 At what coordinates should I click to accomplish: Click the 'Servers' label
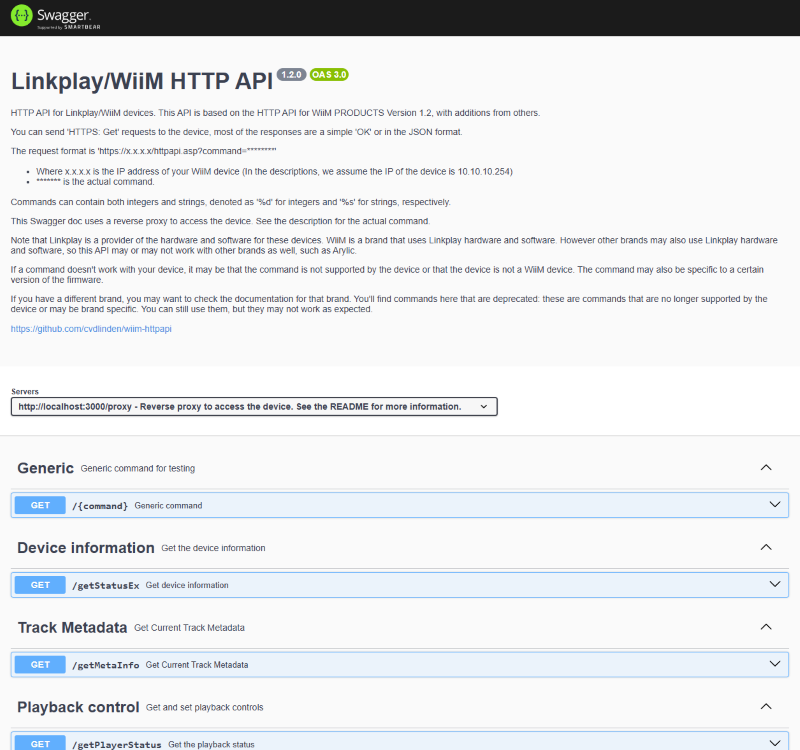tap(25, 391)
